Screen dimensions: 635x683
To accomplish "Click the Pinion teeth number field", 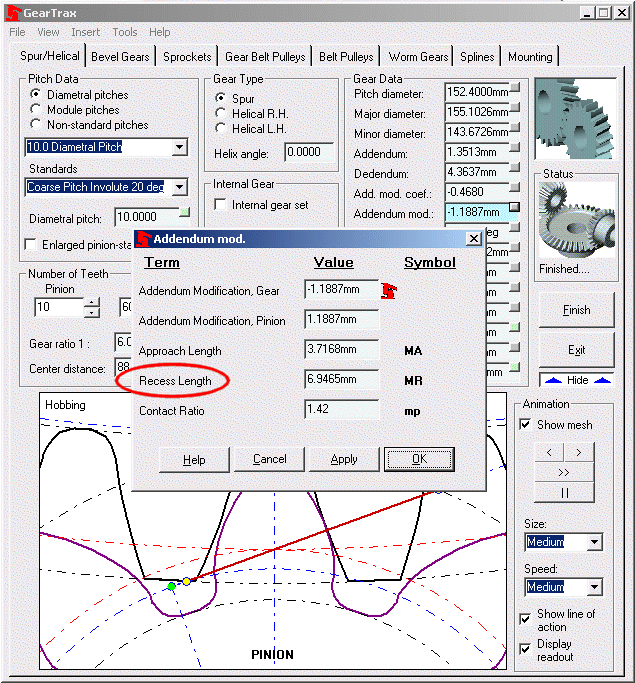I will pyautogui.click(x=59, y=308).
